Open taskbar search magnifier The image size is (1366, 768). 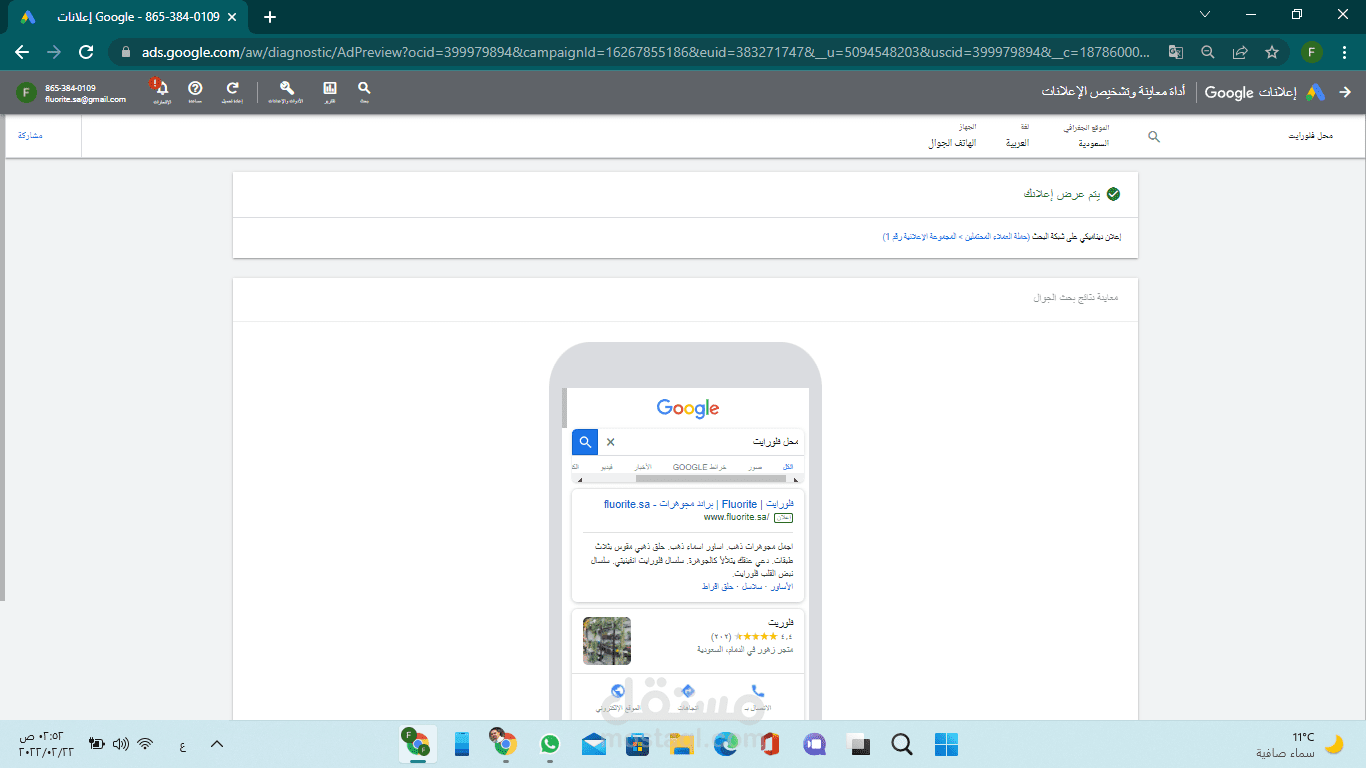point(901,744)
